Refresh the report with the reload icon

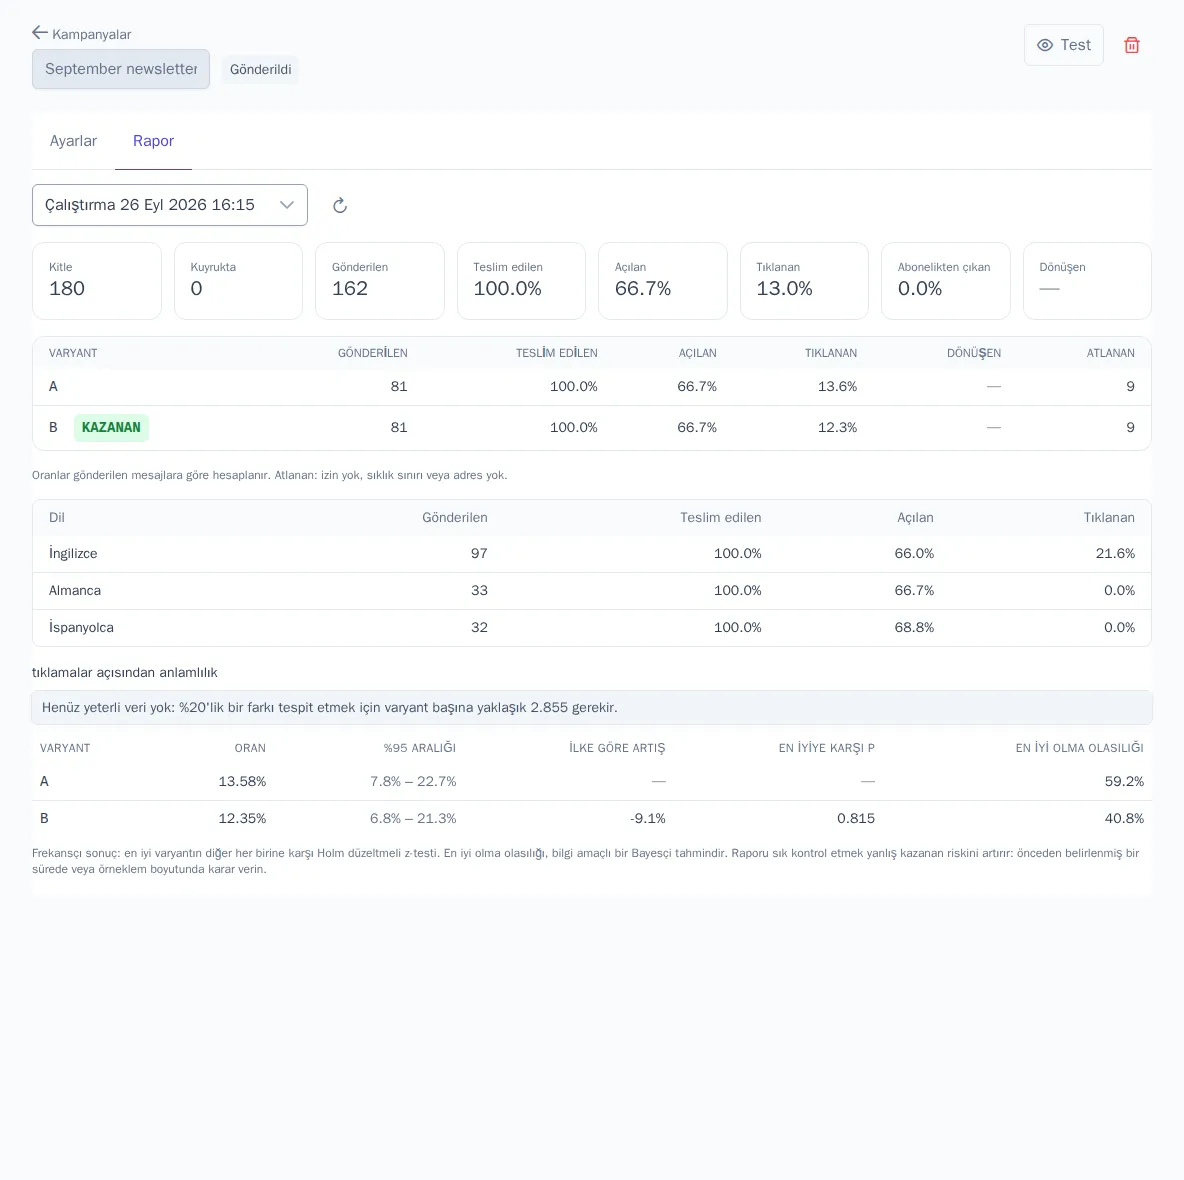[x=340, y=205]
